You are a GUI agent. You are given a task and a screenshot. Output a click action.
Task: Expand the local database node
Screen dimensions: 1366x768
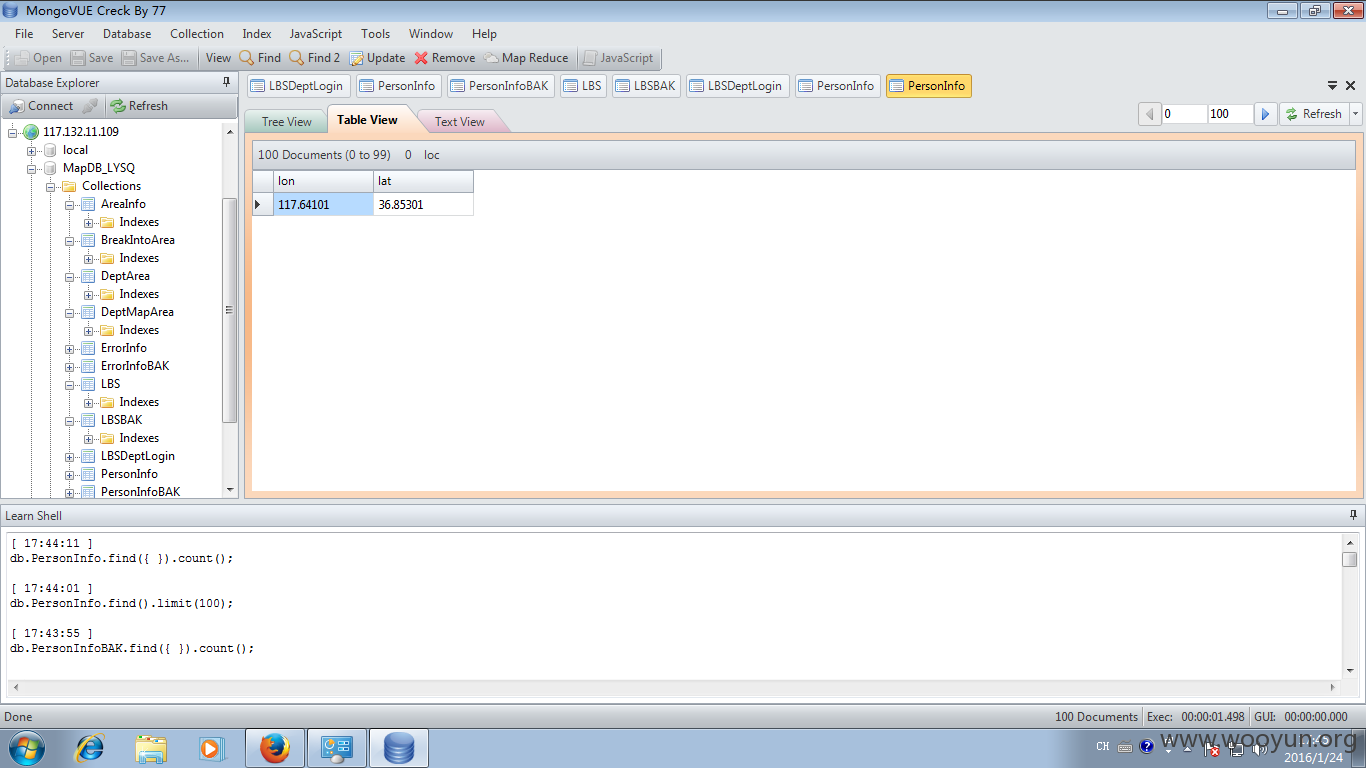32,150
